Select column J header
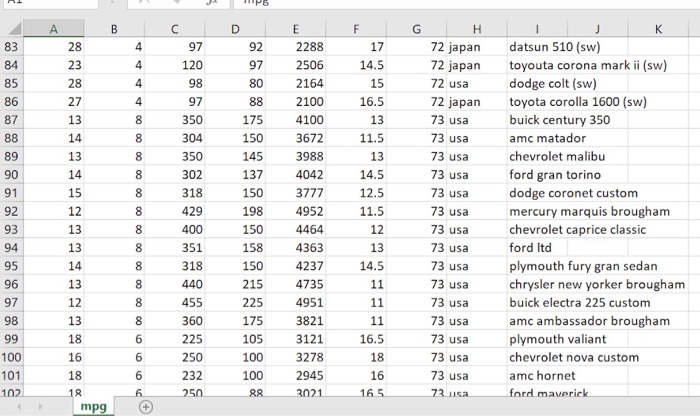 point(598,29)
